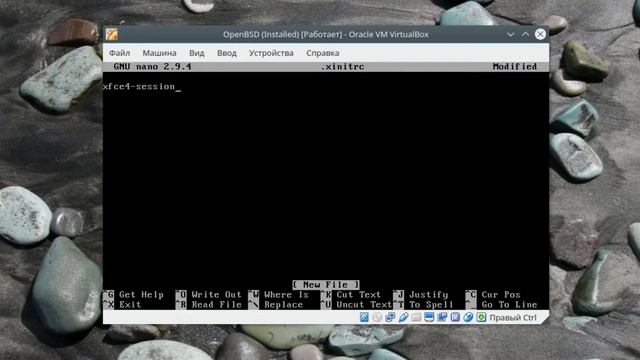Click the 'Cut Text' shortcut label
The image size is (640, 360).
pyautogui.click(x=358, y=295)
